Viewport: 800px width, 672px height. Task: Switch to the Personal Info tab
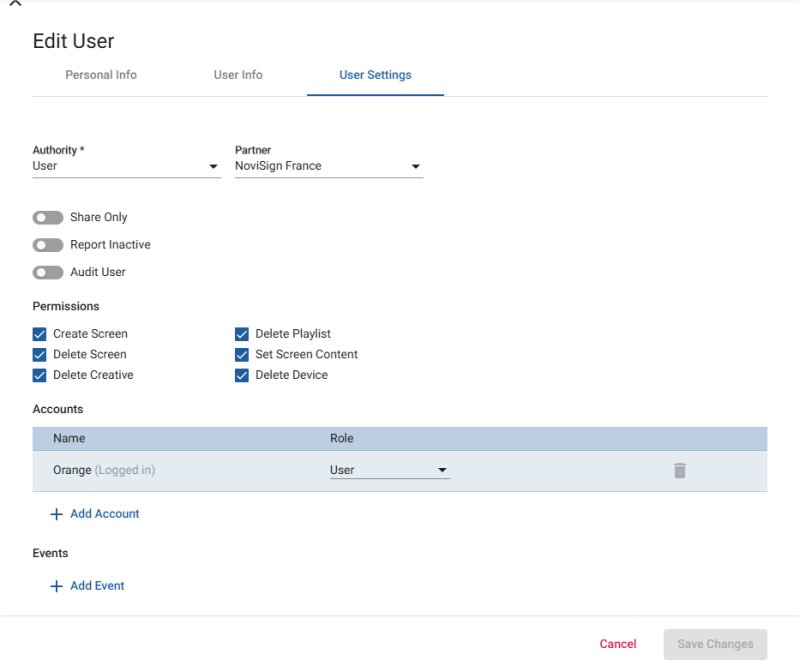[100, 75]
